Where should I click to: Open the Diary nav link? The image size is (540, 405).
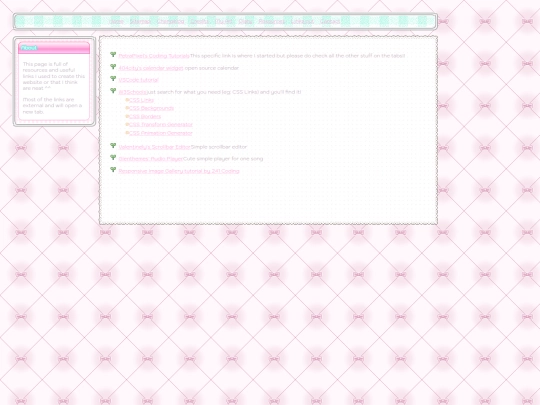(245, 21)
